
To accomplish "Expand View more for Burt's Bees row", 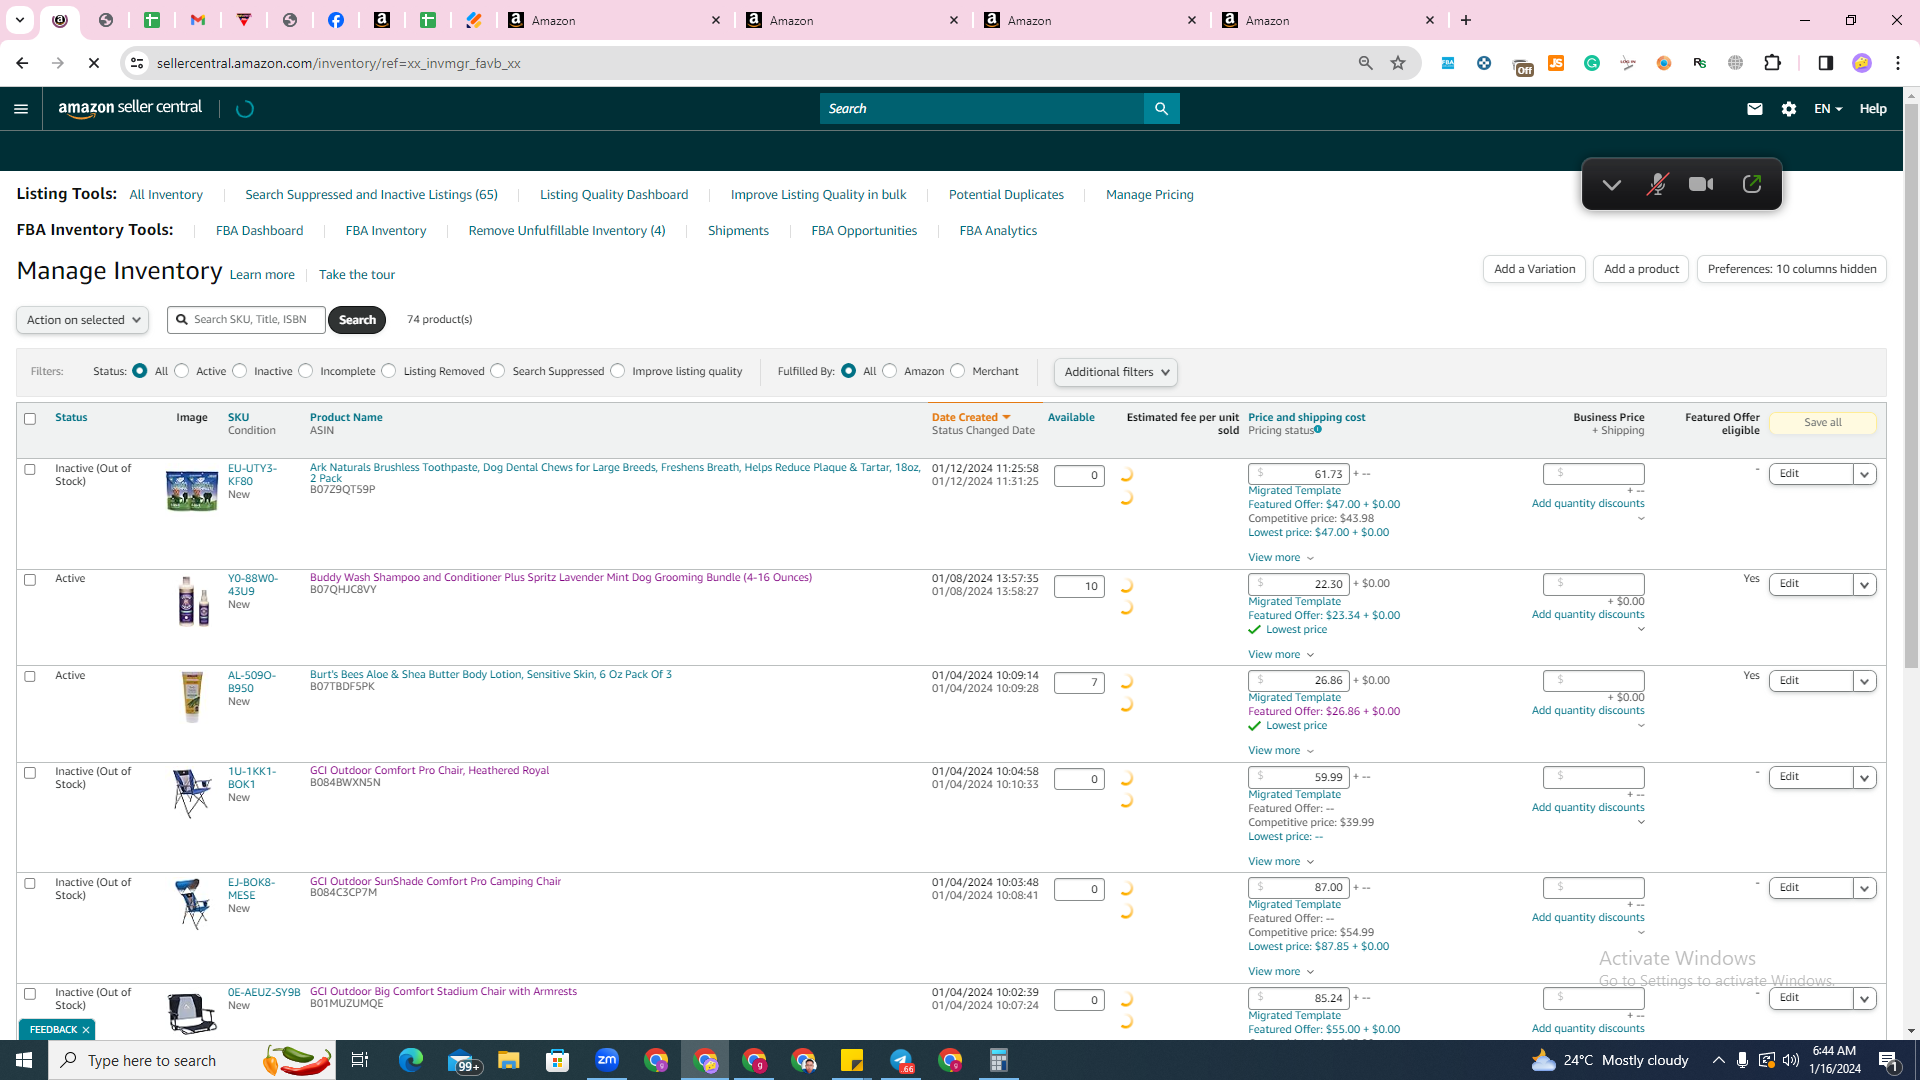I will click(x=1281, y=751).
